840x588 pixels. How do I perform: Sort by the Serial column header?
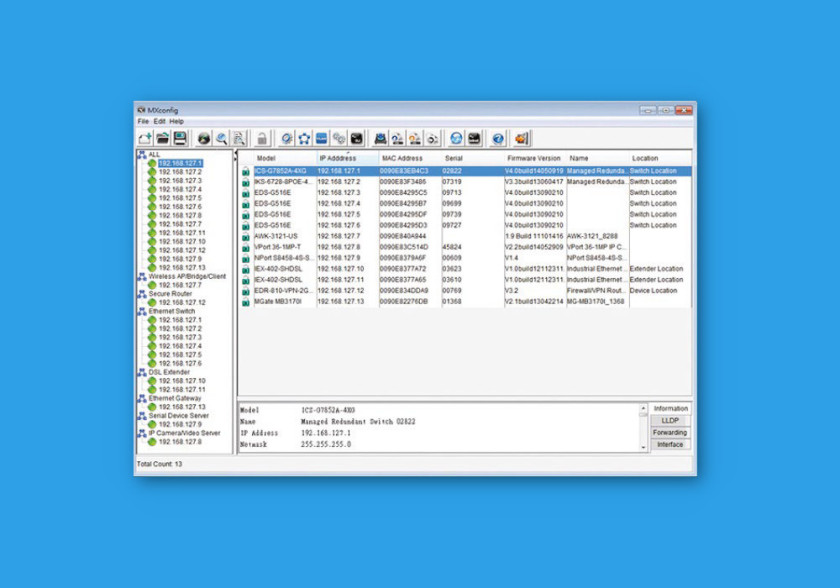[x=473, y=159]
